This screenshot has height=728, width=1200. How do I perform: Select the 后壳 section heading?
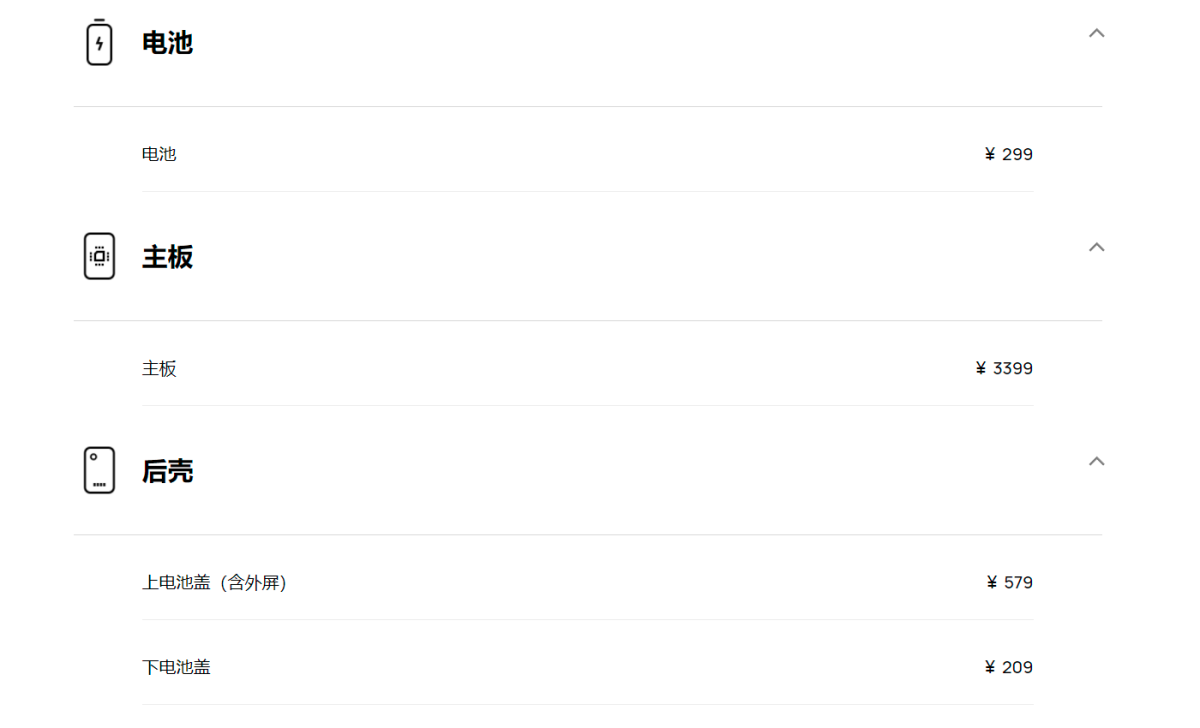(167, 471)
